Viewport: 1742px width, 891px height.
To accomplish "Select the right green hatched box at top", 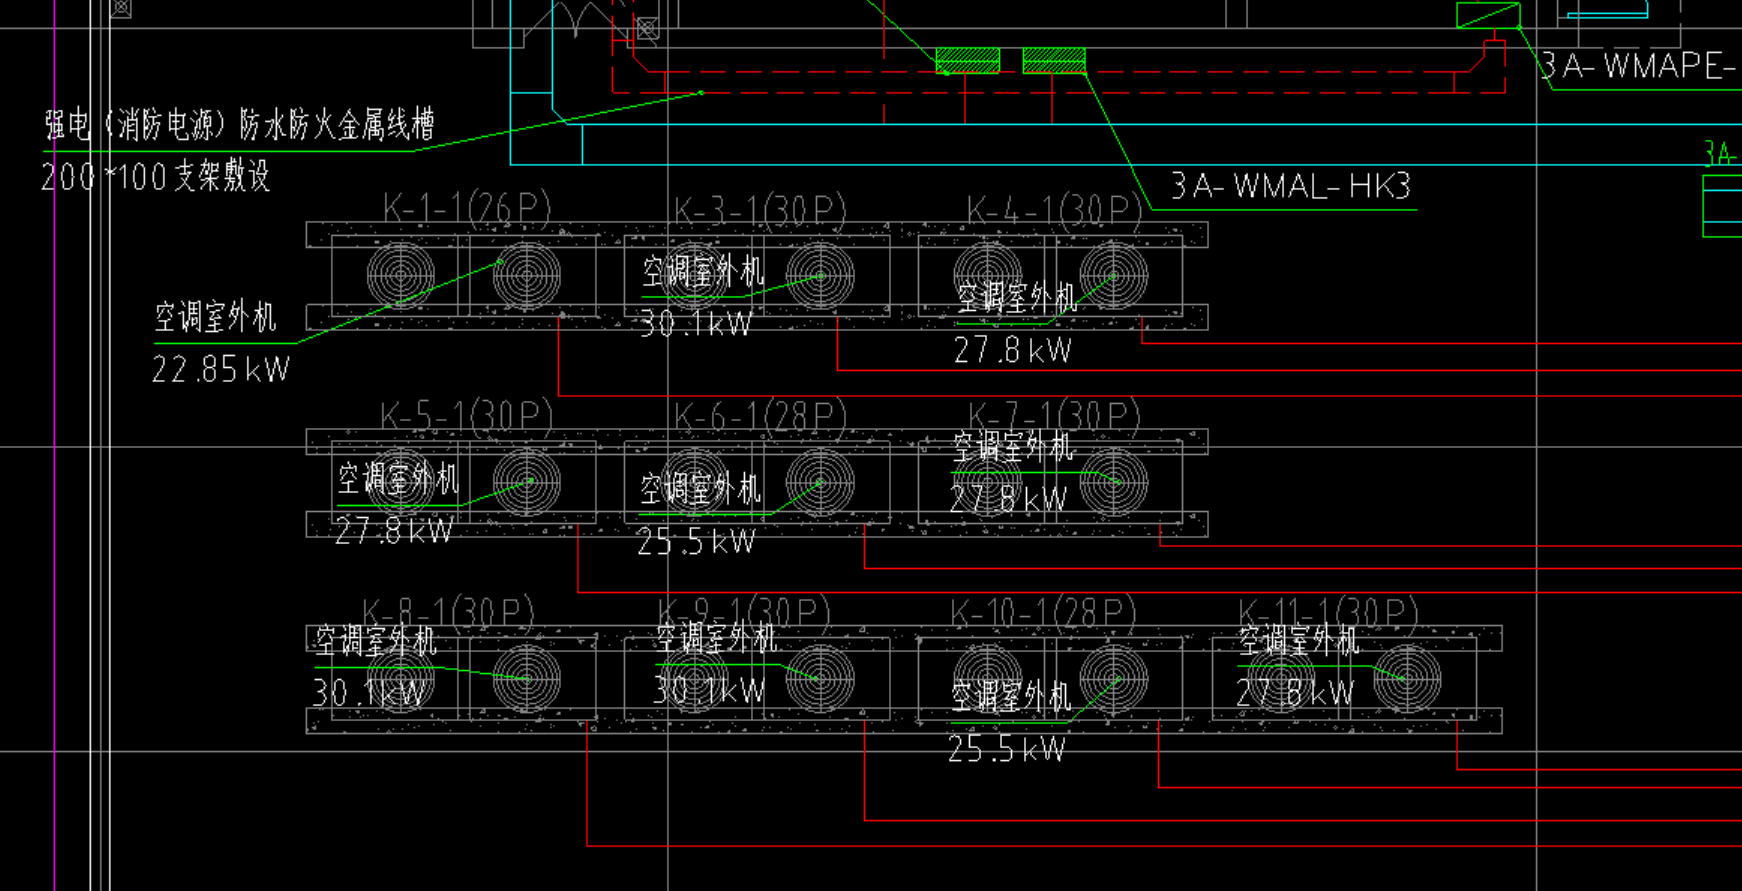I will (1054, 61).
